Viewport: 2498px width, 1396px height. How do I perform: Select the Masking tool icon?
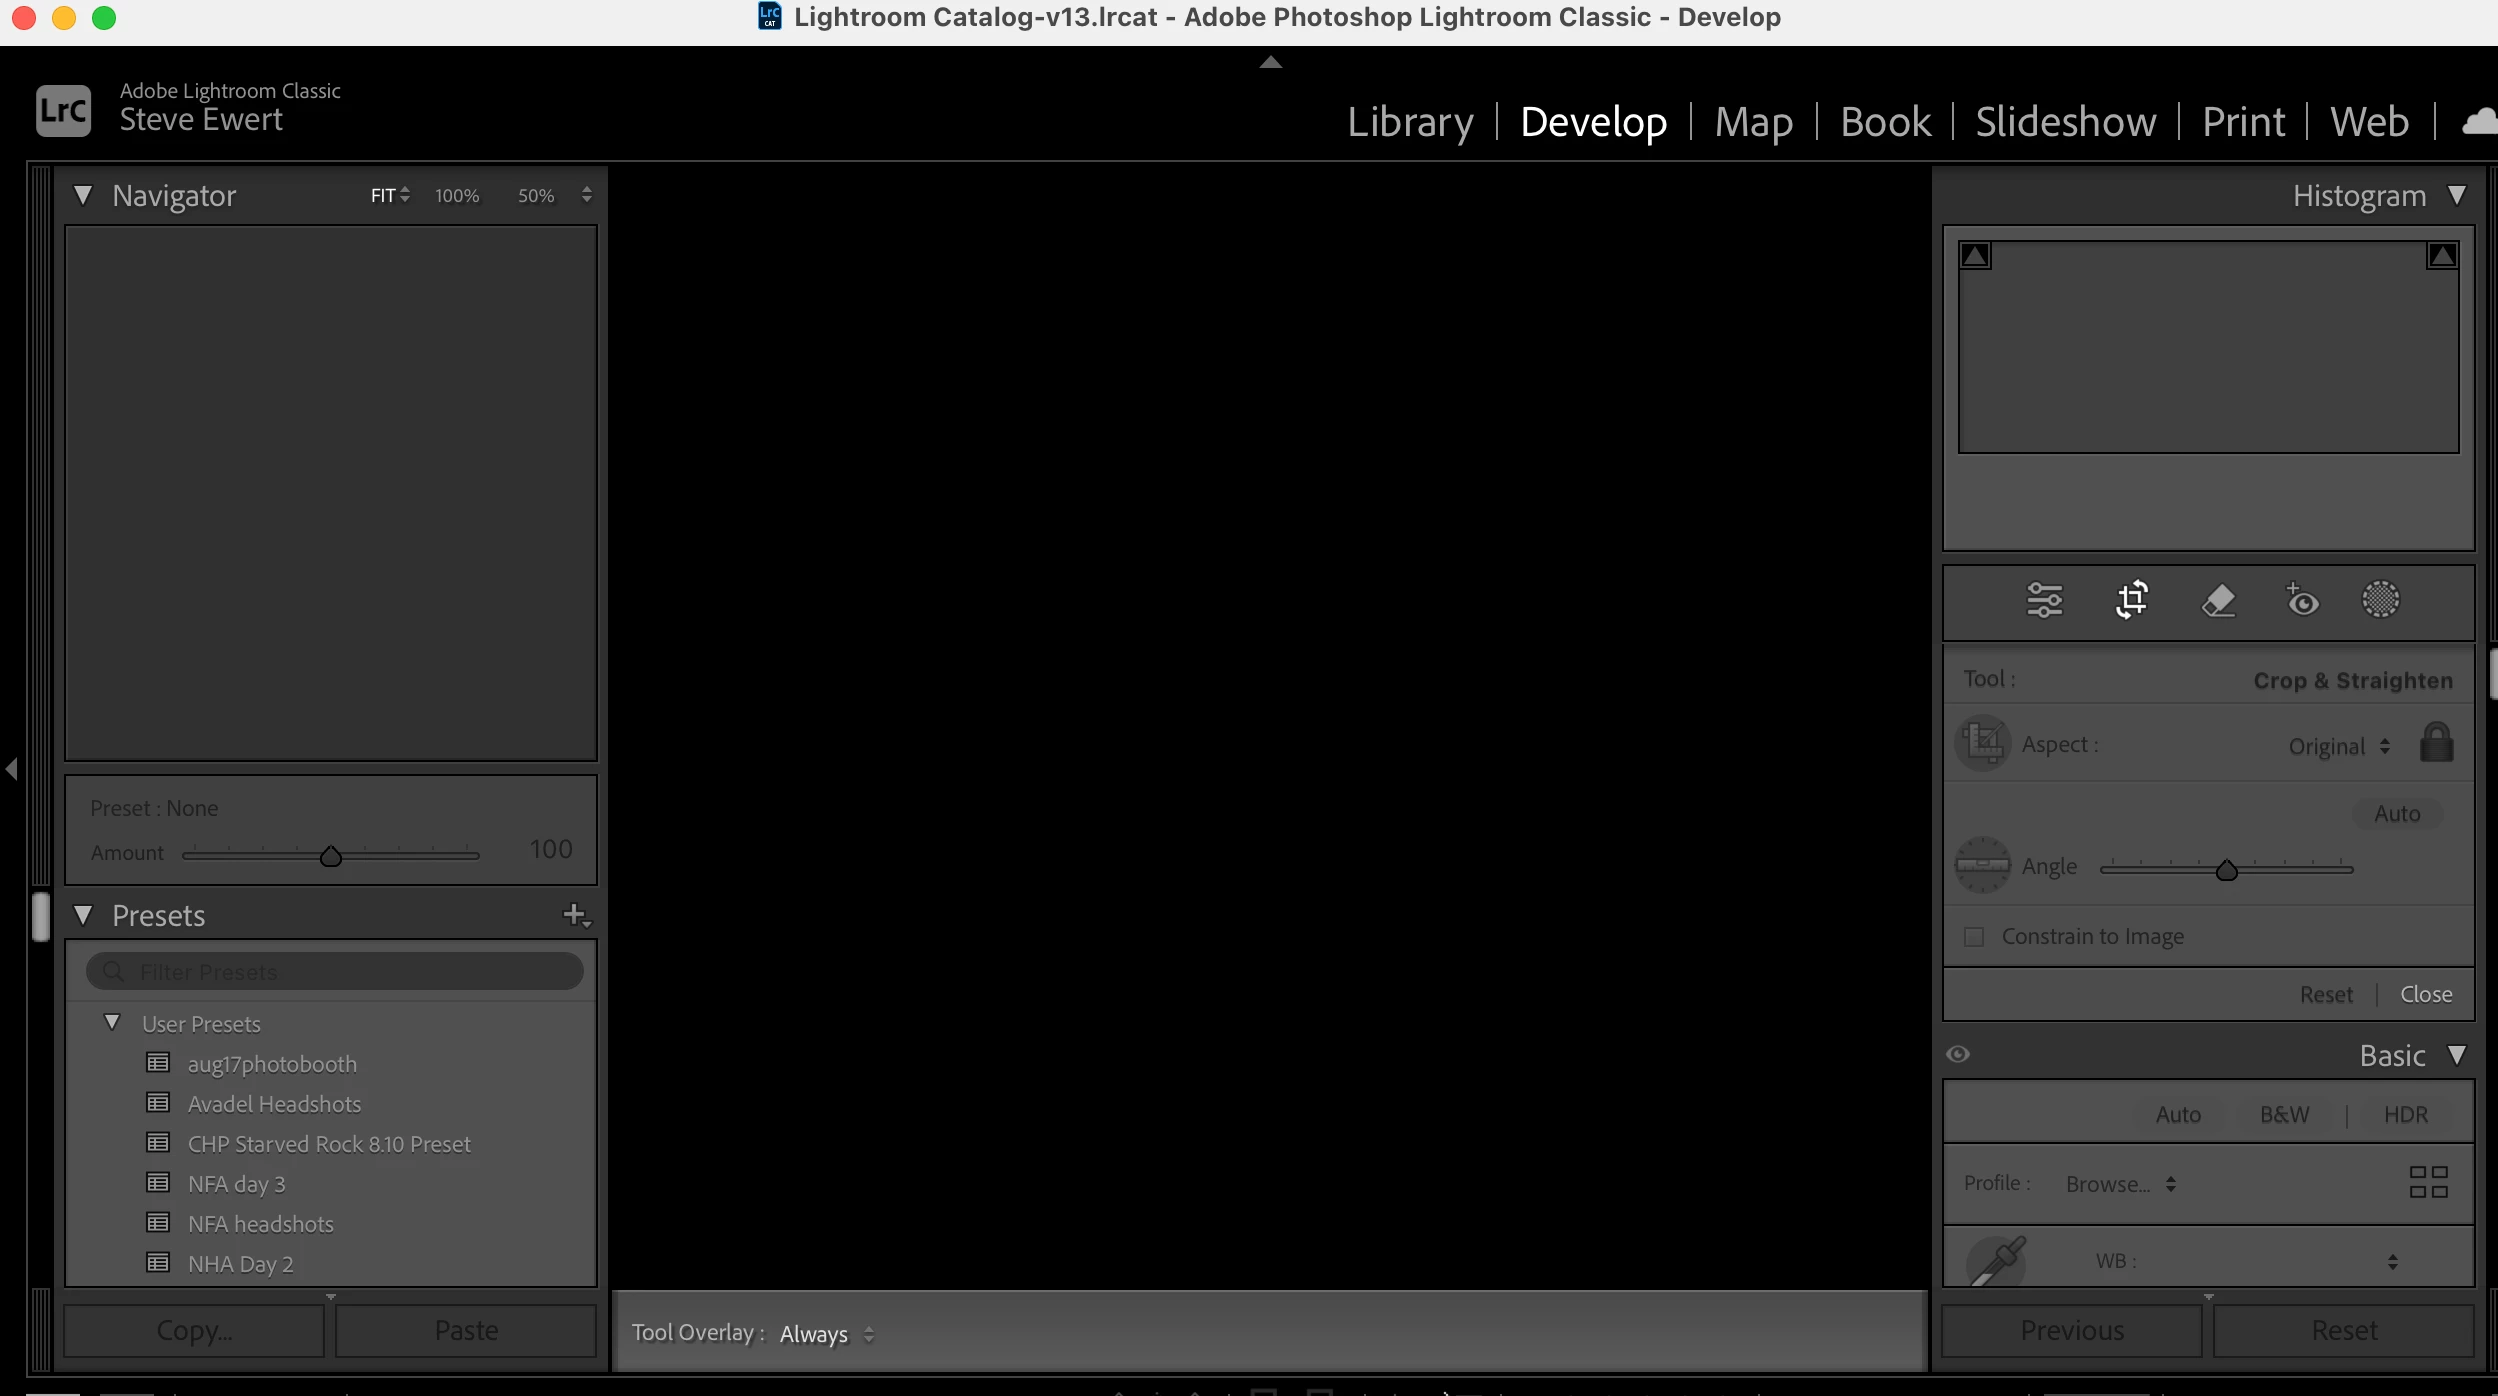[x=2380, y=600]
